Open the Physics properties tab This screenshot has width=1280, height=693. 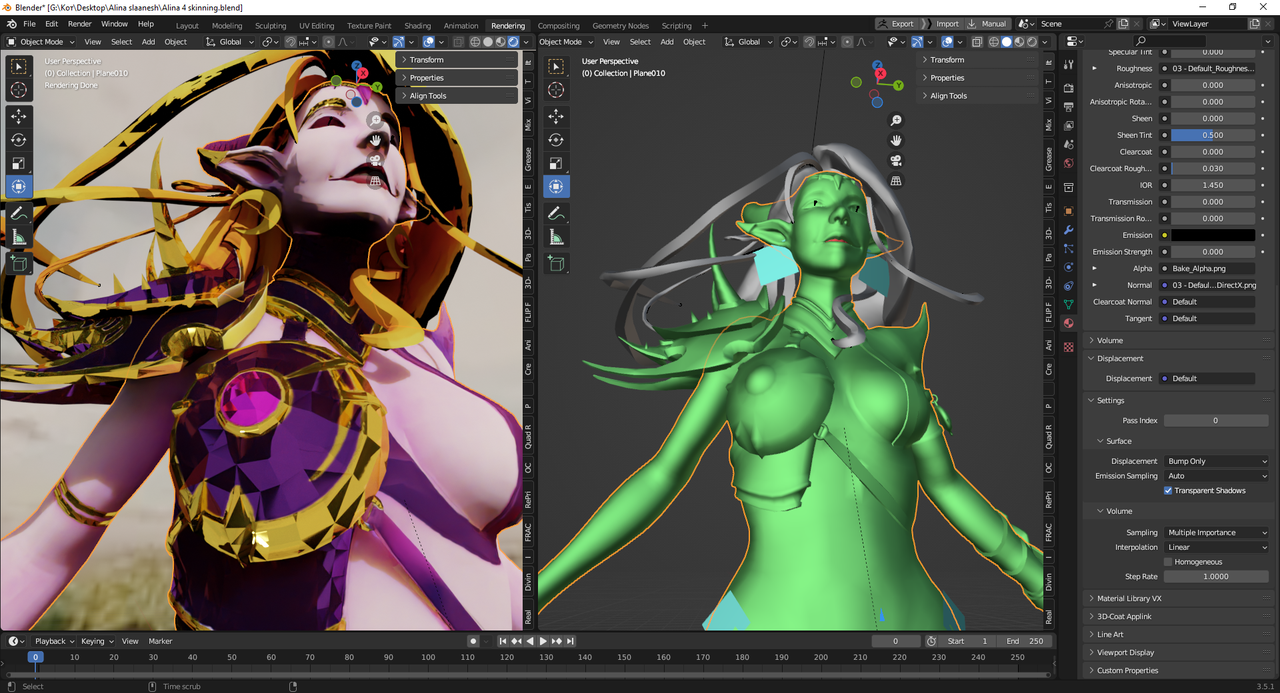tap(1069, 267)
